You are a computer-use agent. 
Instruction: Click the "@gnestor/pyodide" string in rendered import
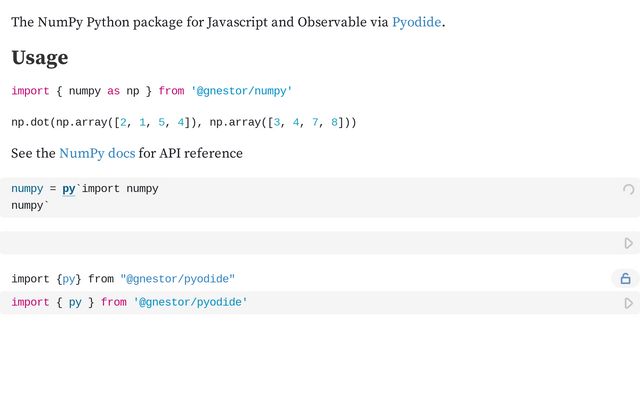pos(178,279)
